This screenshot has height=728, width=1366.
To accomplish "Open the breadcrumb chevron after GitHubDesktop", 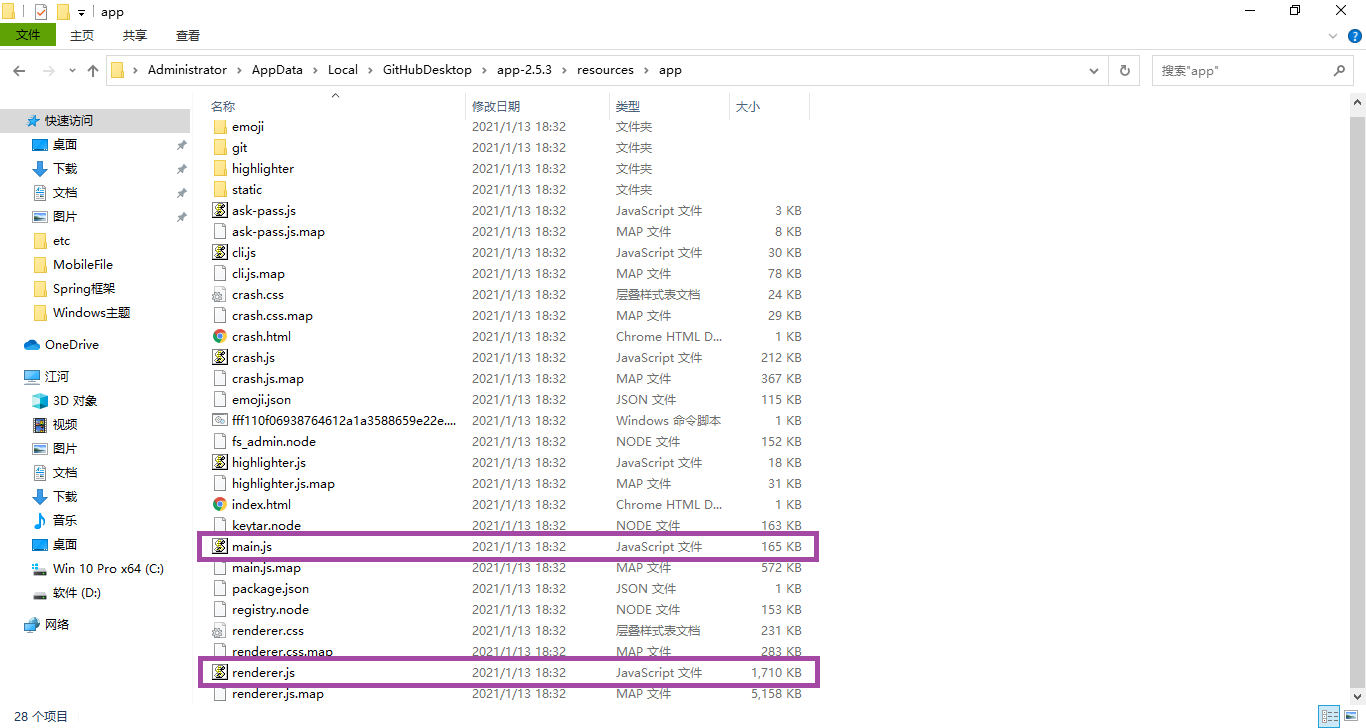I will 482,70.
